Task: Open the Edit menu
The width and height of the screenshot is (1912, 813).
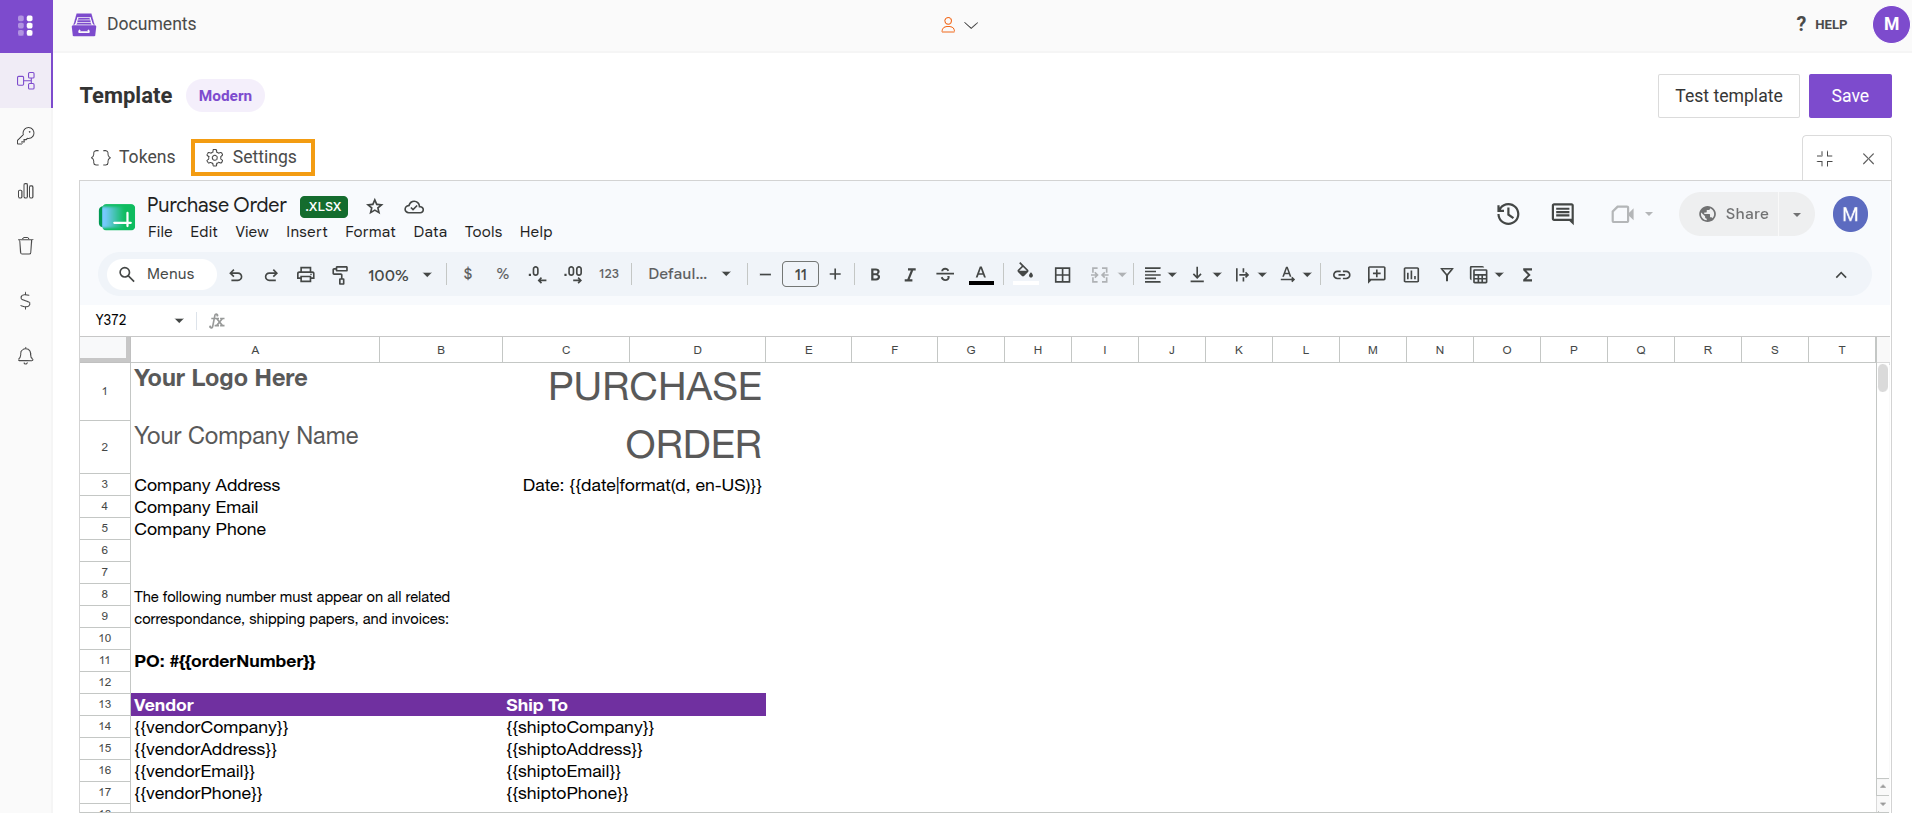Action: point(204,232)
